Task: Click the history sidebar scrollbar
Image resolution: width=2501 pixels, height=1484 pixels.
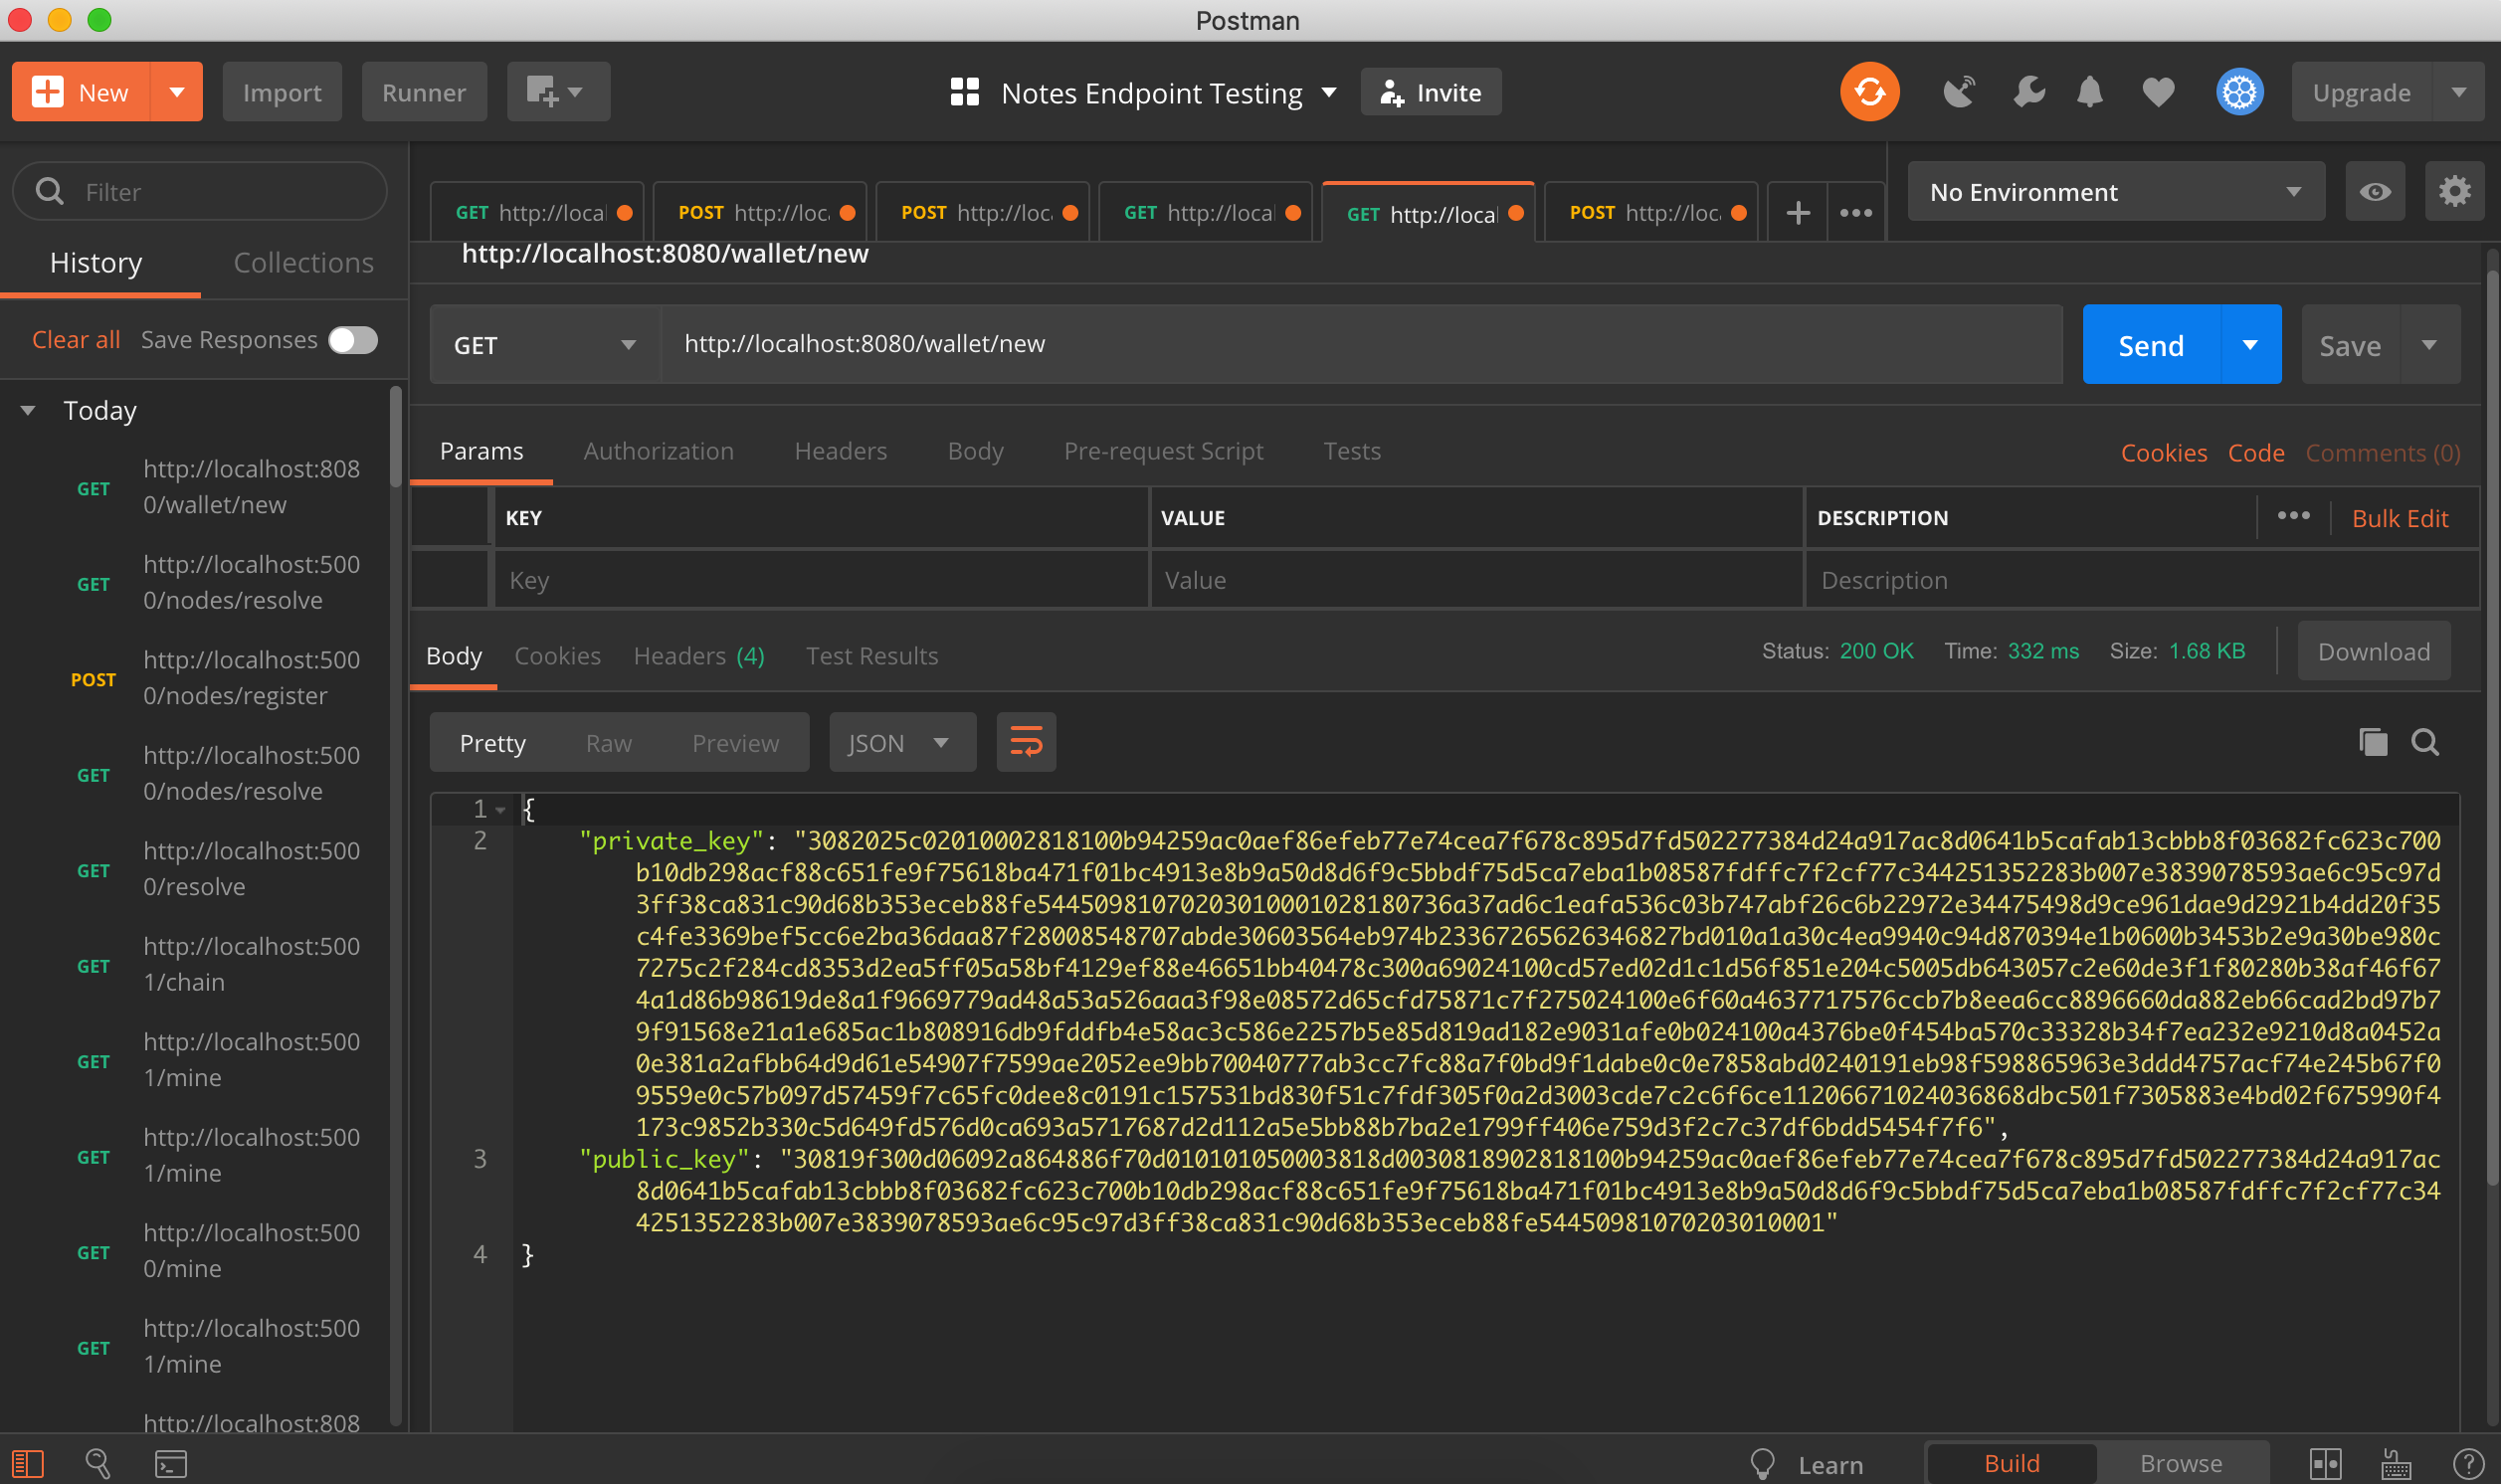Action: pyautogui.click(x=396, y=435)
